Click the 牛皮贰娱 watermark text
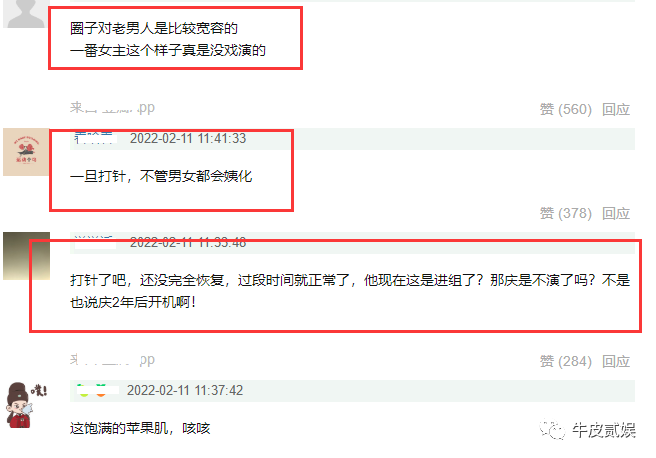Screen dimensions: 656x458 click(x=604, y=430)
